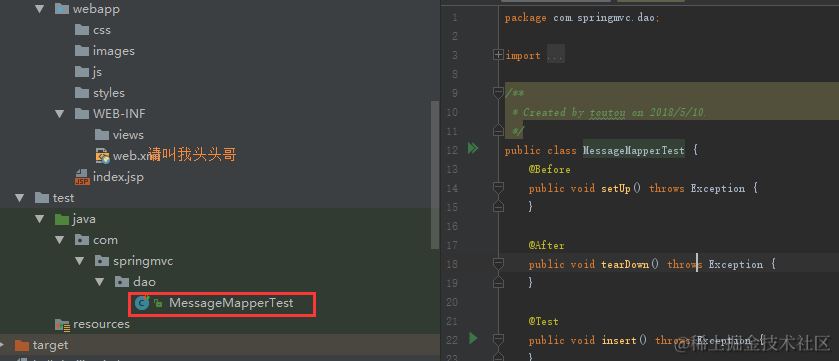839x361 pixels.
Task: Click the MessageMapperTest class icon
Action: (142, 303)
